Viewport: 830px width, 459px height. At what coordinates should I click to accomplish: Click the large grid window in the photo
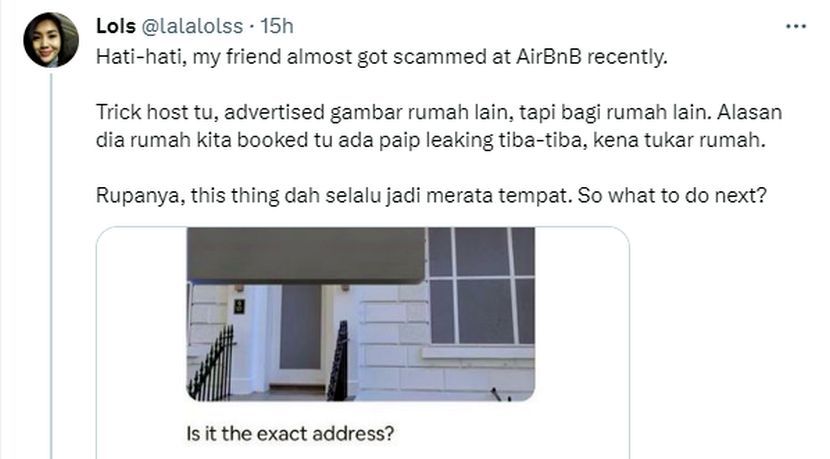point(481,286)
